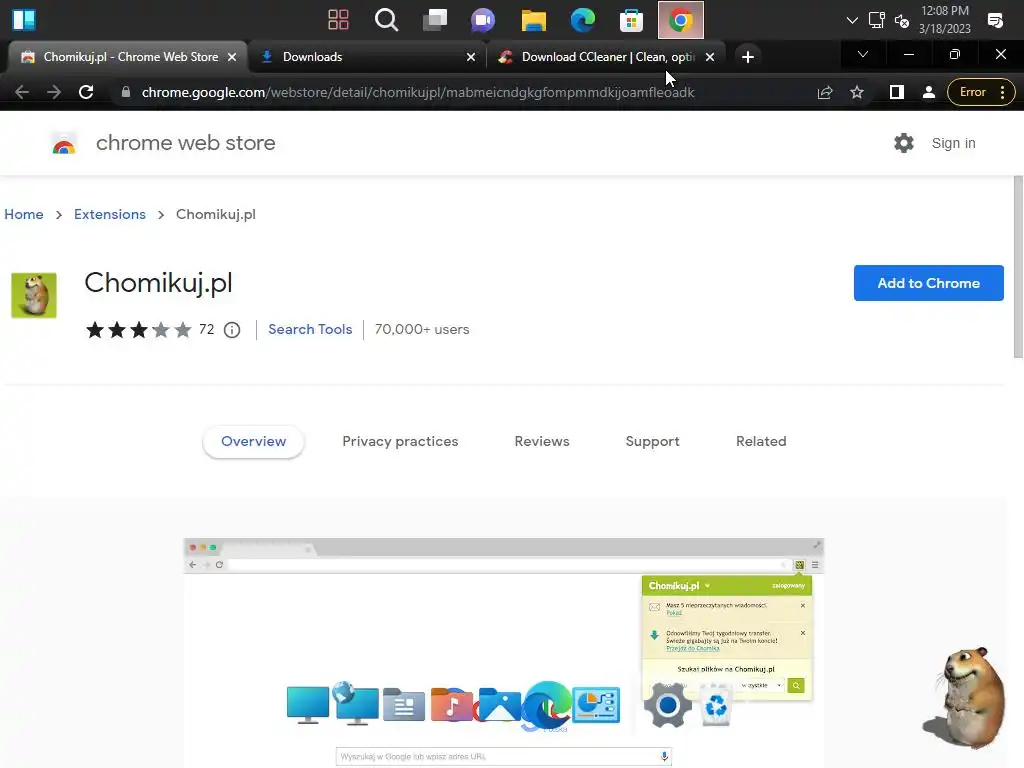Screen dimensions: 1024x768
Task: Open a new browser tab
Action: coord(748,57)
